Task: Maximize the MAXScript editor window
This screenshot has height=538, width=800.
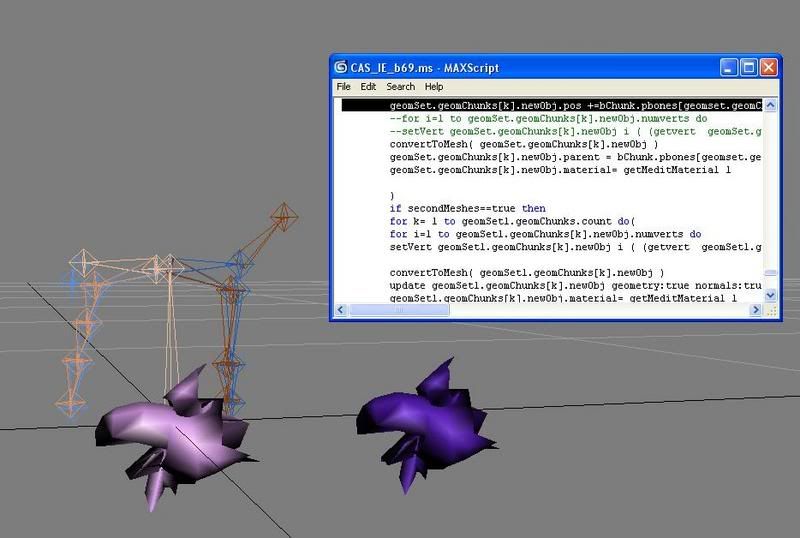Action: pos(749,67)
